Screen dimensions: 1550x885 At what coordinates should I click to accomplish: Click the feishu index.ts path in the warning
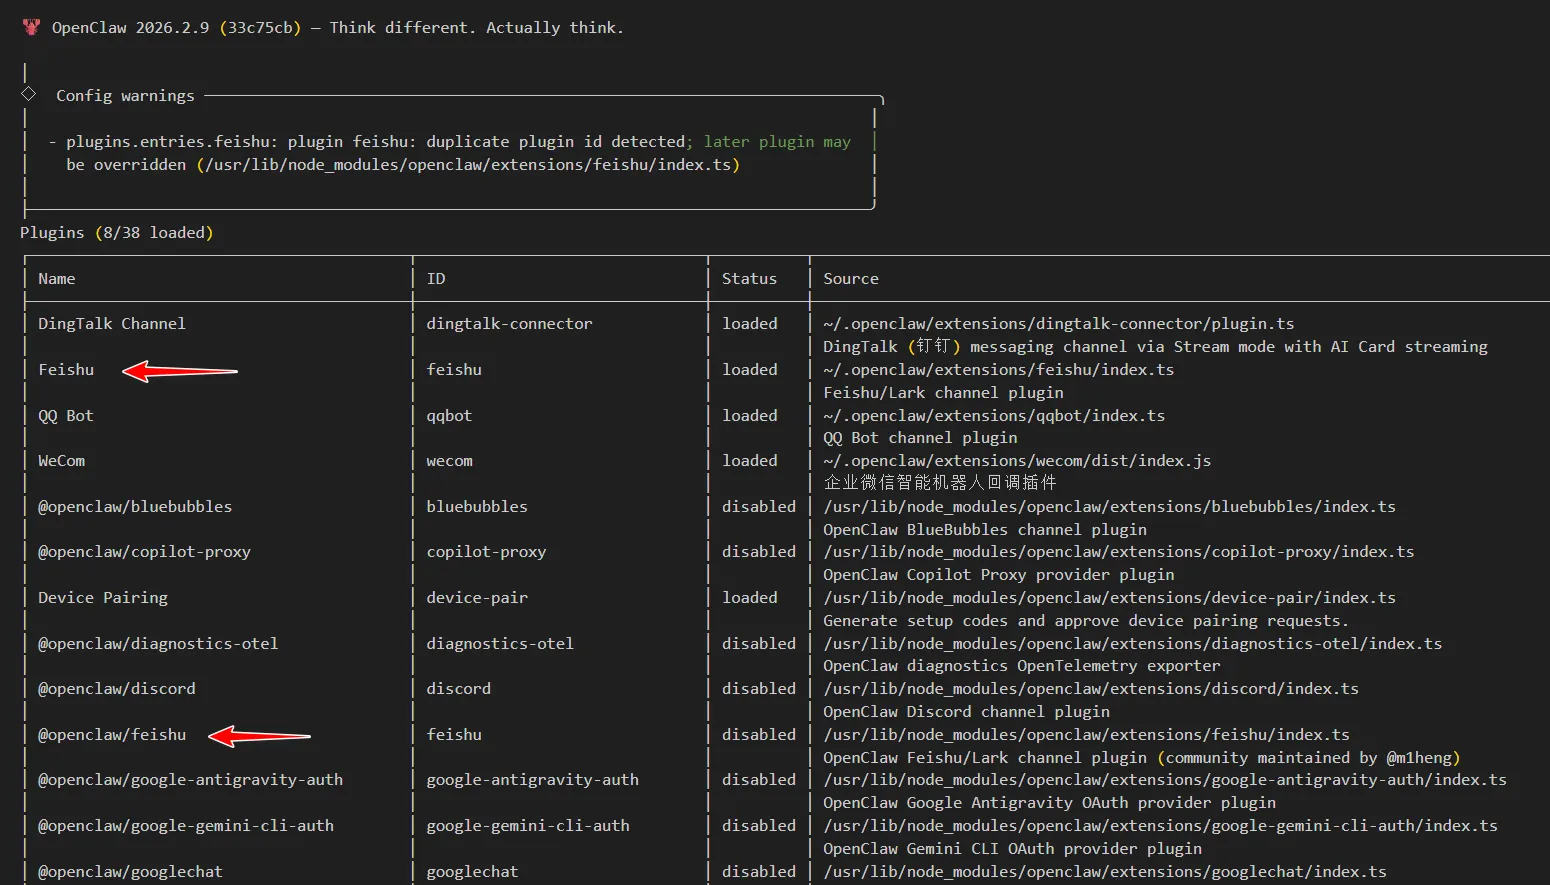pos(468,165)
